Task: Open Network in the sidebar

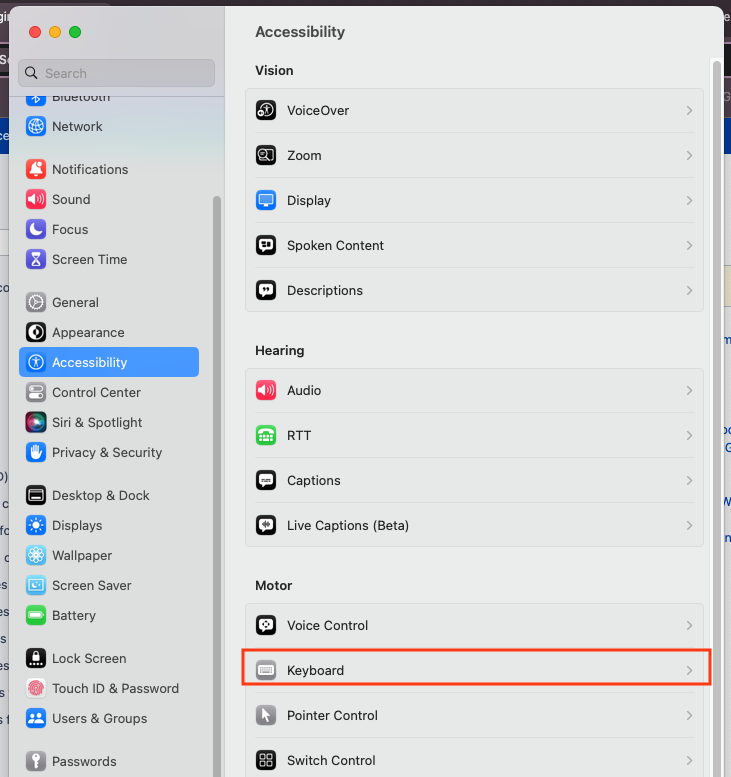Action: [x=77, y=127]
